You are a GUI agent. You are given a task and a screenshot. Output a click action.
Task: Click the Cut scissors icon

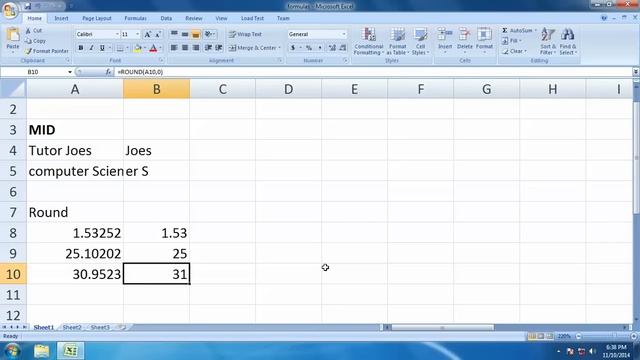(28, 31)
